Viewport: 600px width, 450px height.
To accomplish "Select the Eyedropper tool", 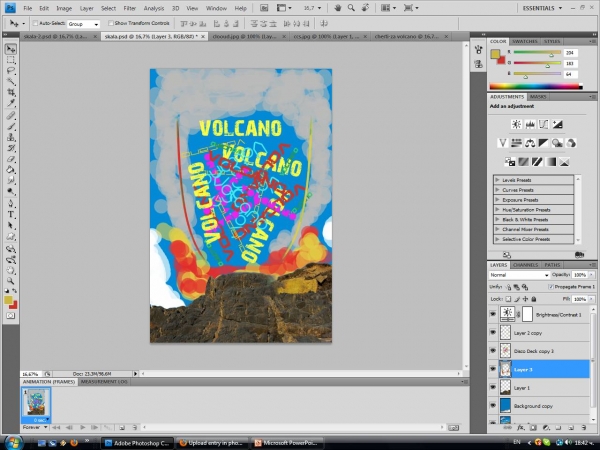I will coord(11,103).
